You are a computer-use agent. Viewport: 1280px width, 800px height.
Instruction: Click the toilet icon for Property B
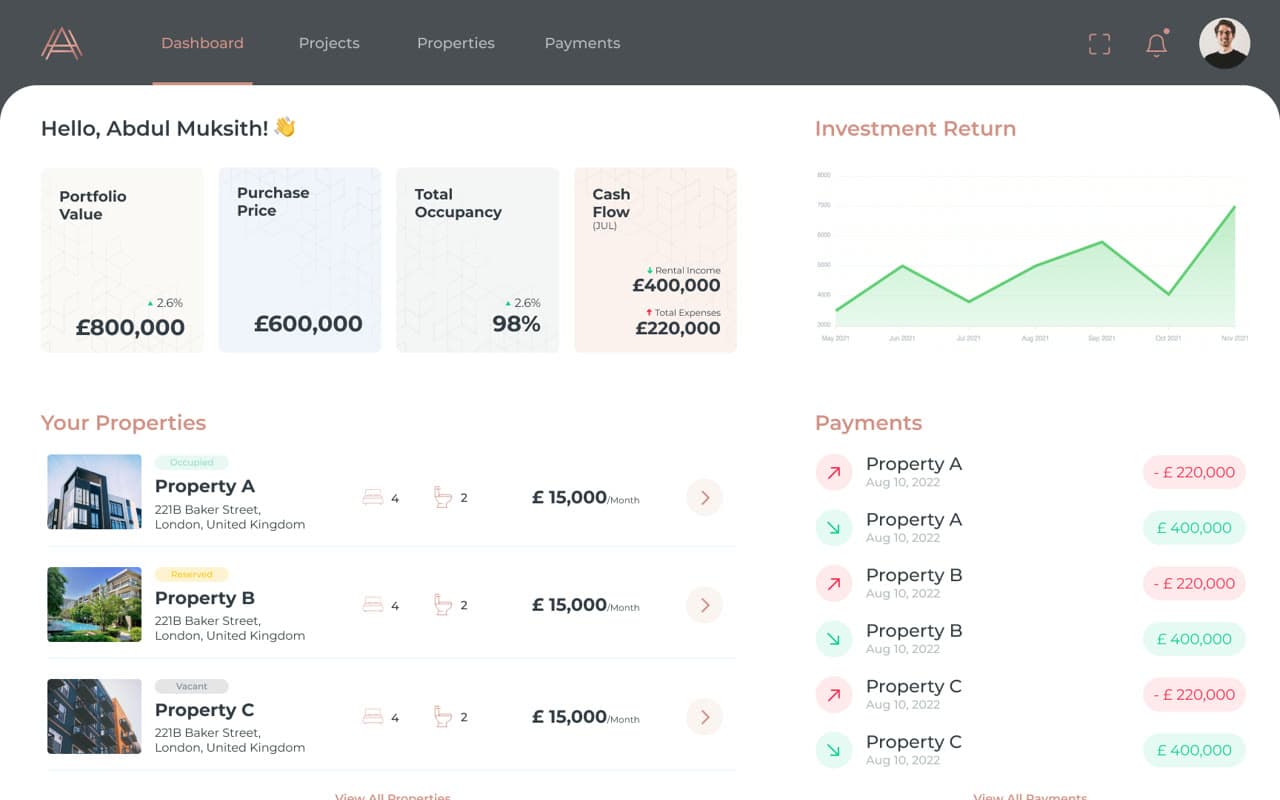[x=443, y=605]
